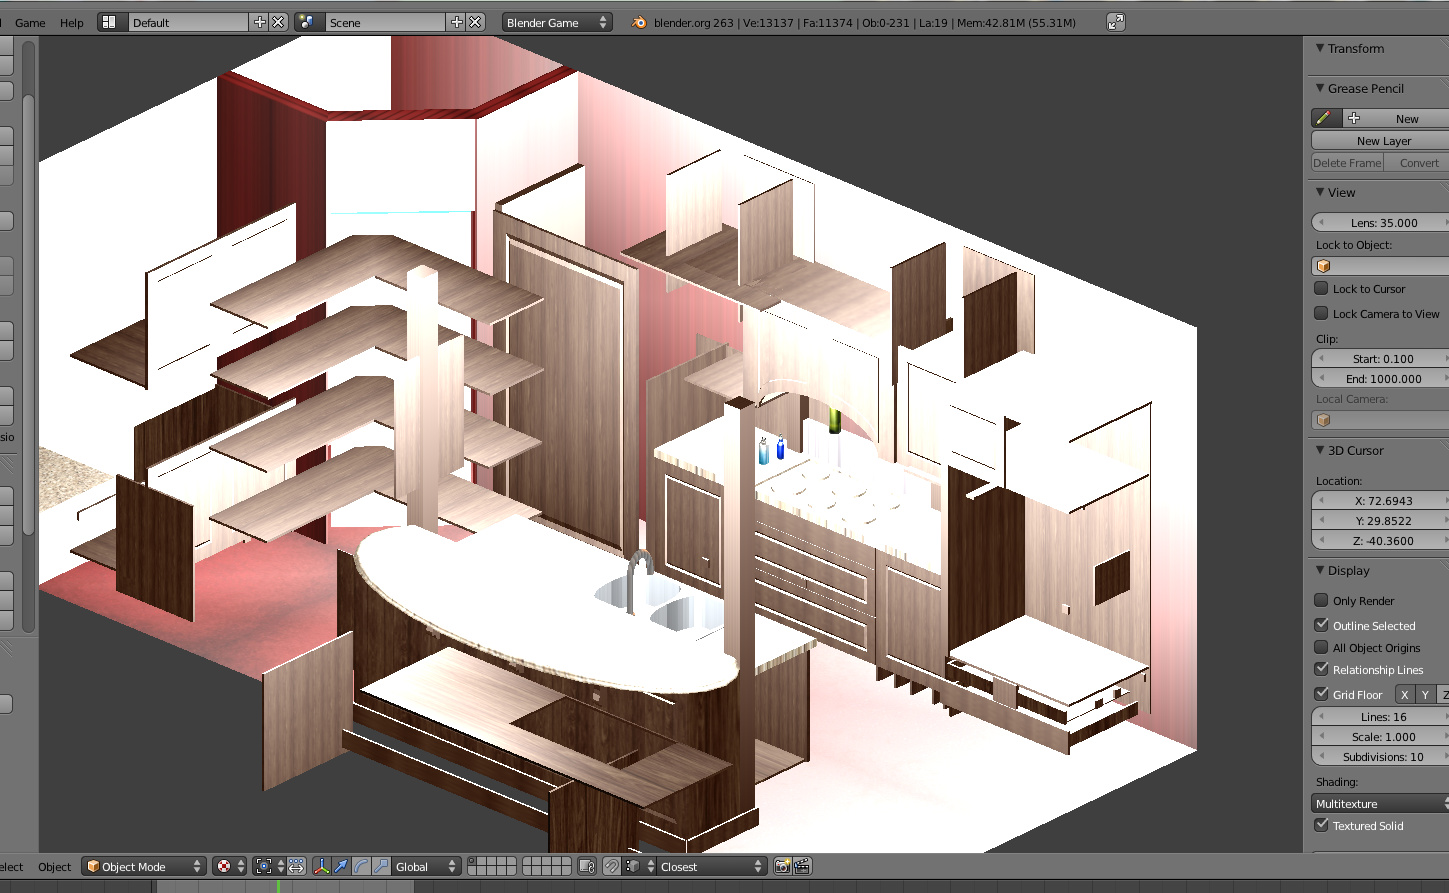Toggle the lock layers to scene icon
Viewport: 1449px width, 893px height.
click(x=587, y=866)
